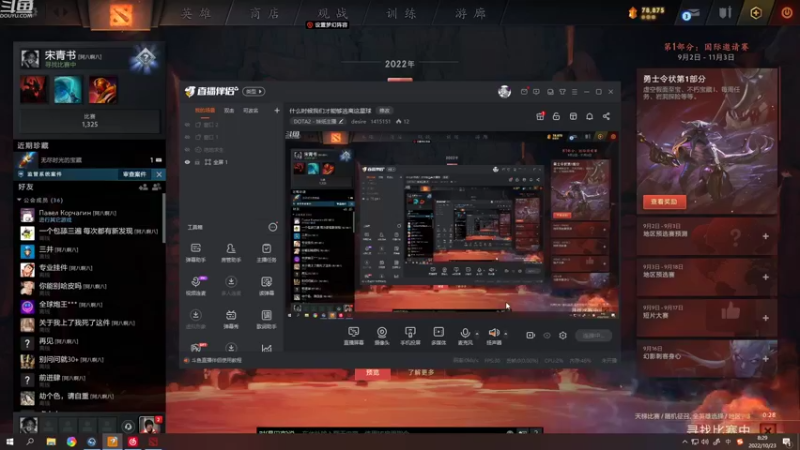800x450 pixels.
Task: Click the Dota power quit icon
Action: tap(786, 13)
